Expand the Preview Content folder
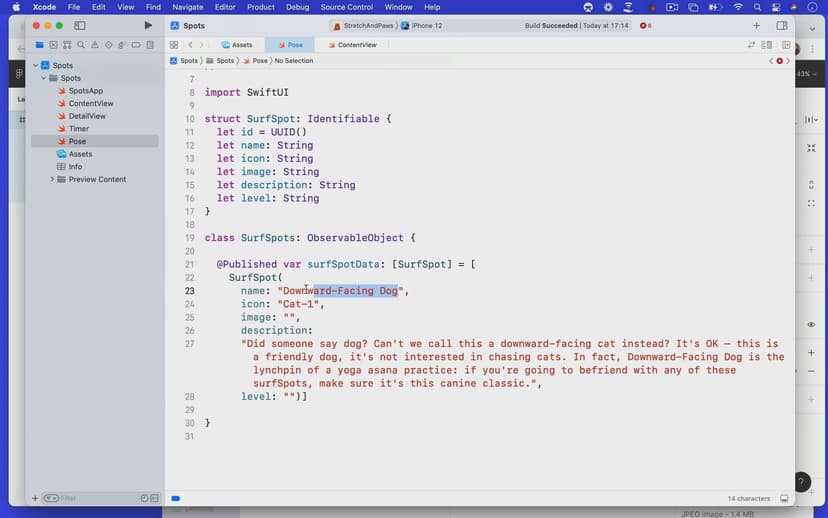This screenshot has height=518, width=828. pos(52,179)
